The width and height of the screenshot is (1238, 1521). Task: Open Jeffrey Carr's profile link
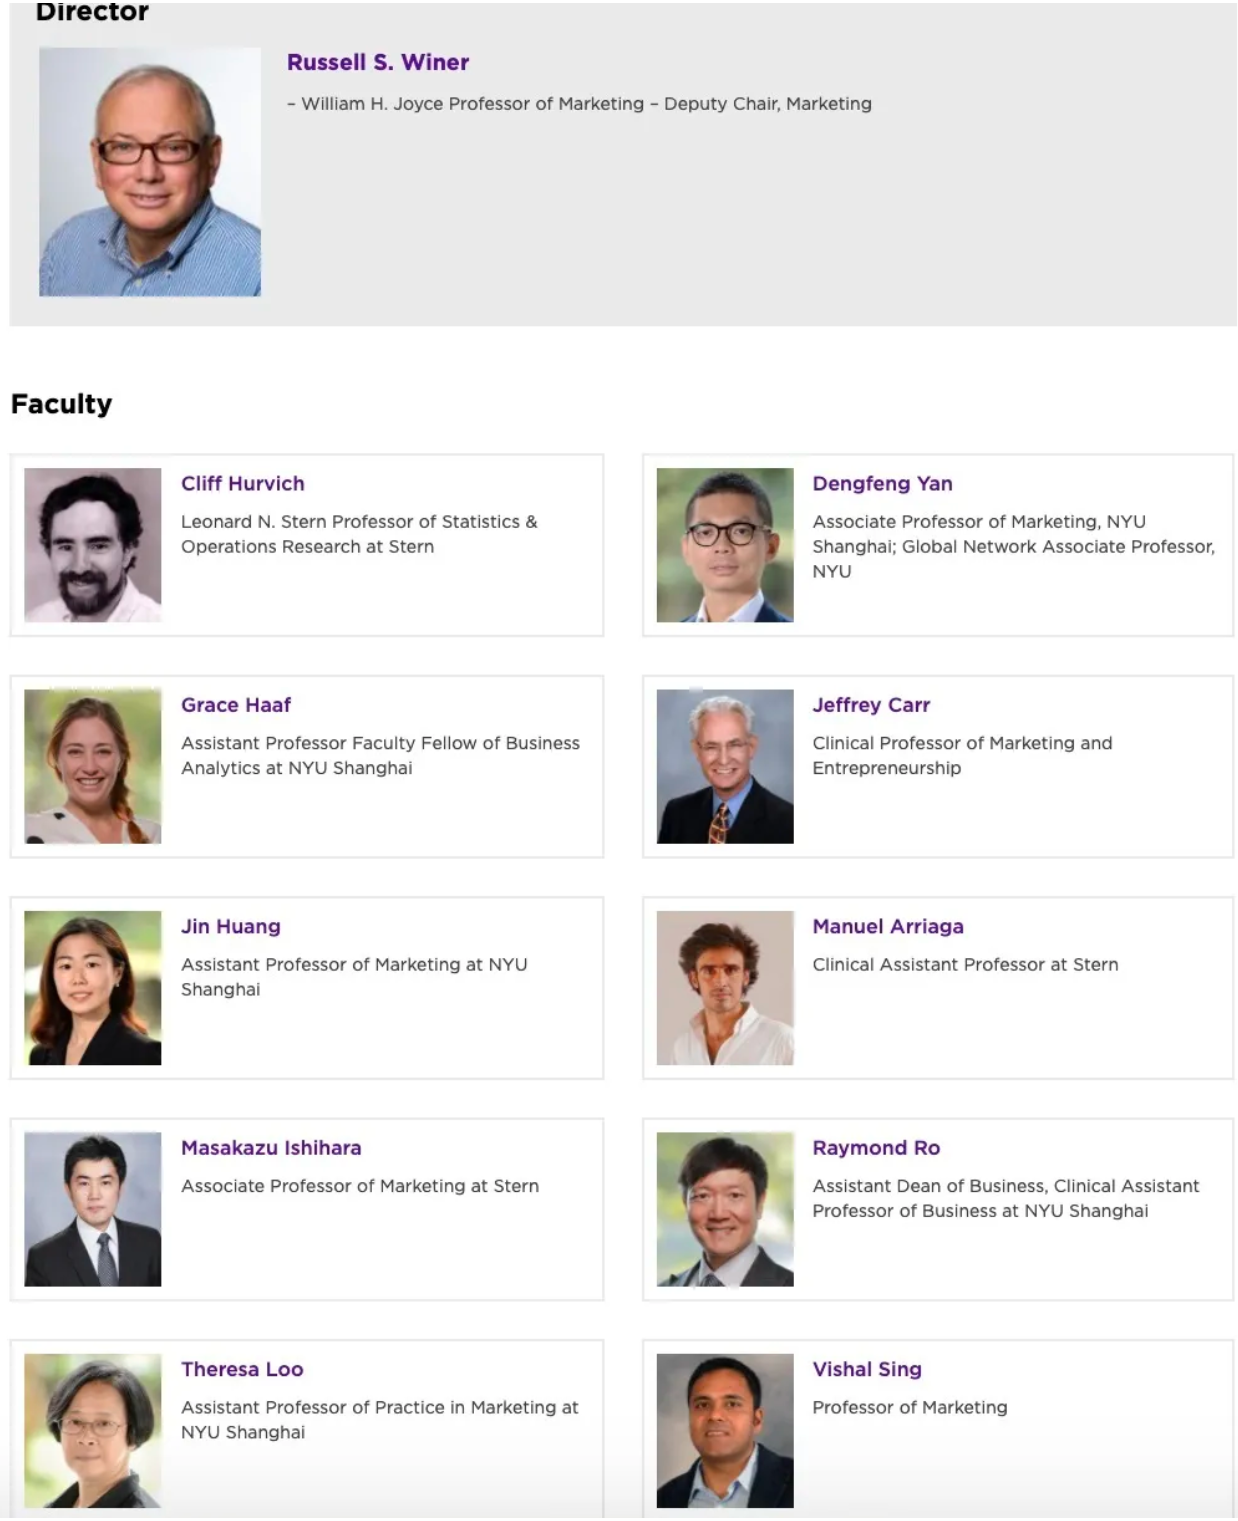coord(871,705)
